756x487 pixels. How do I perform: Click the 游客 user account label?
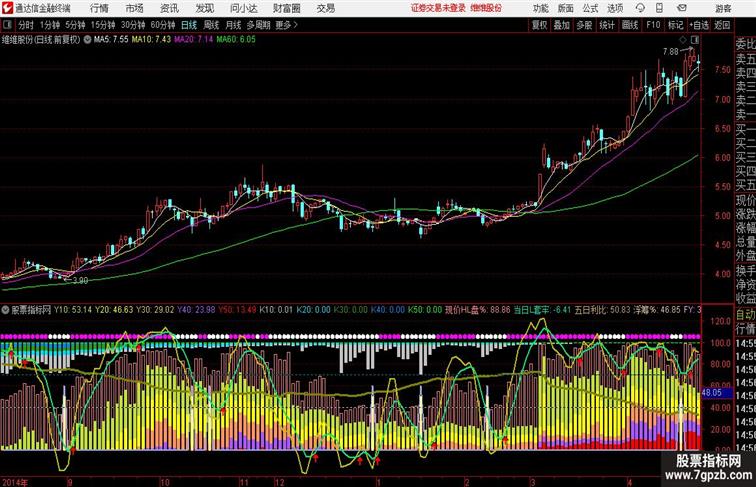click(723, 8)
